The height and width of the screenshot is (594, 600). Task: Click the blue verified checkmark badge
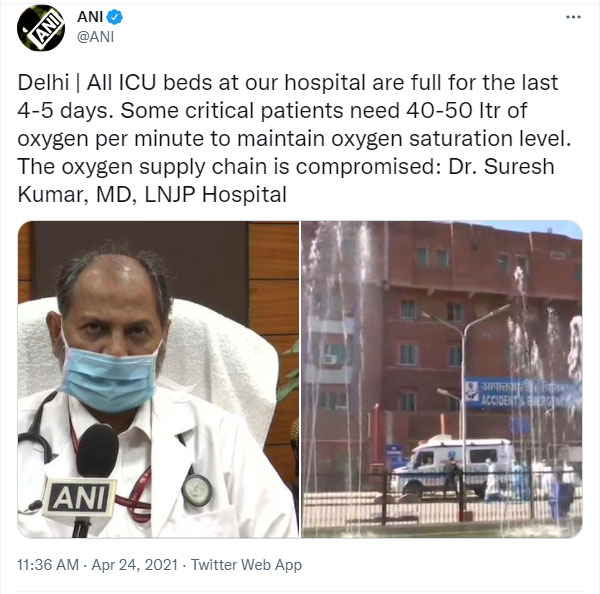(x=114, y=17)
